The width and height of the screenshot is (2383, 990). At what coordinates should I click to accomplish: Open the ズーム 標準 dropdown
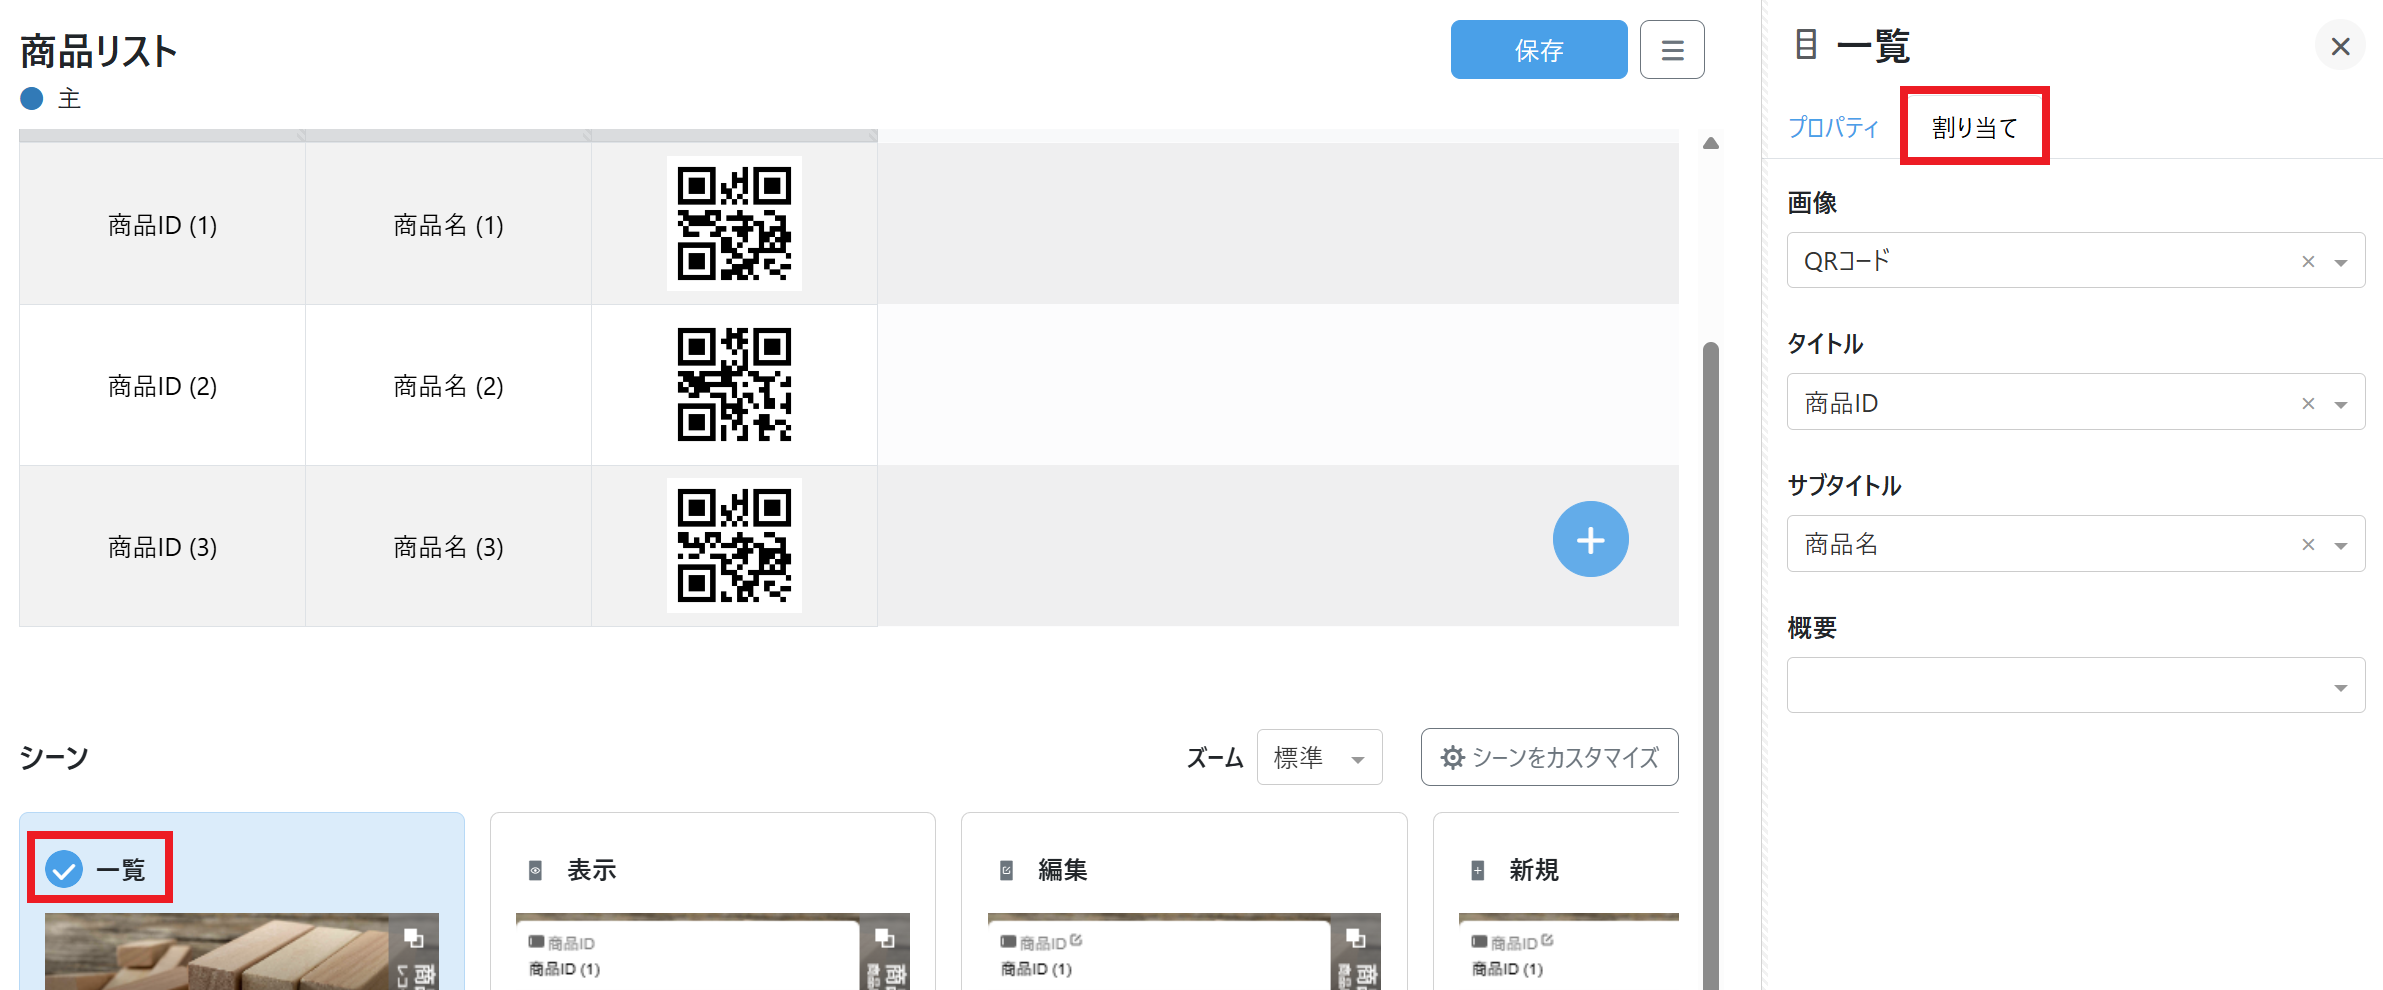[x=1318, y=758]
